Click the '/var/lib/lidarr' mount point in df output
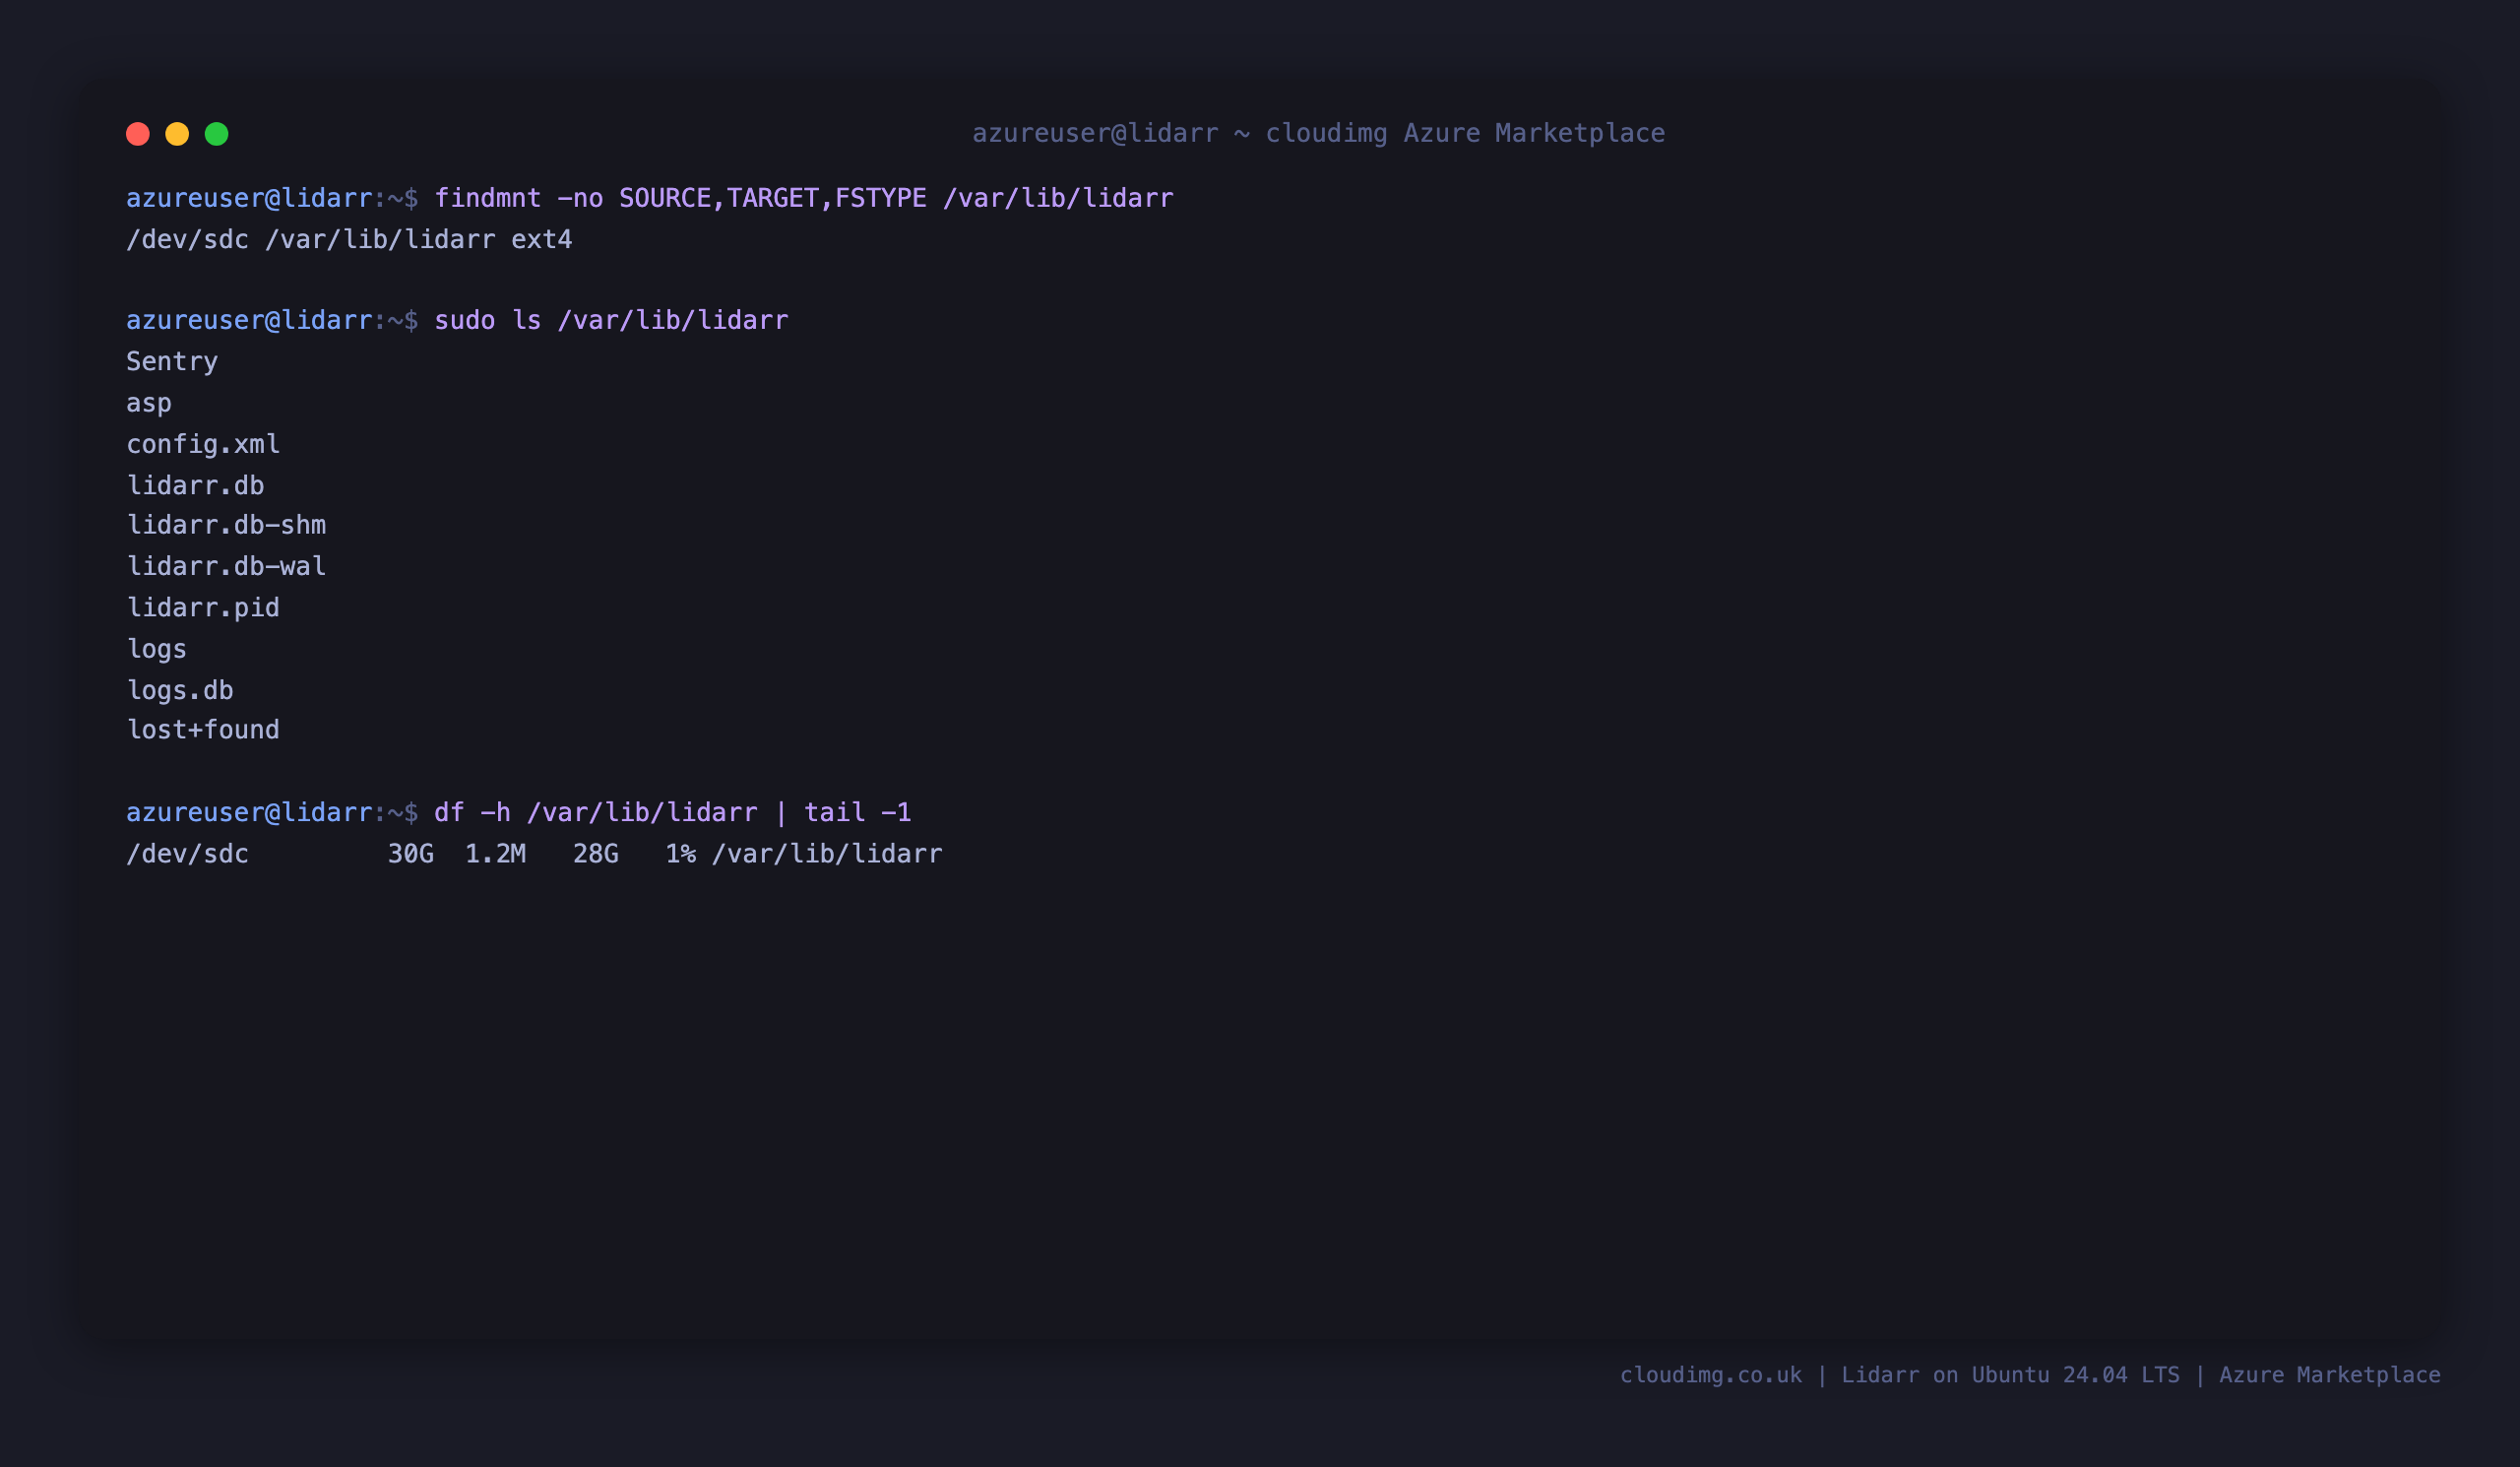The width and height of the screenshot is (2520, 1467). [x=827, y=854]
